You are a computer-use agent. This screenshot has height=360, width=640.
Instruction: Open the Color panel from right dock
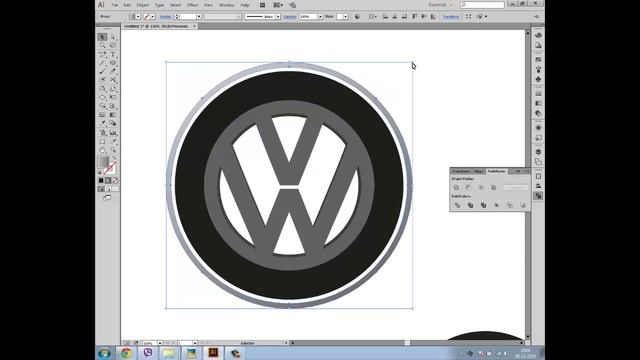[x=538, y=36]
